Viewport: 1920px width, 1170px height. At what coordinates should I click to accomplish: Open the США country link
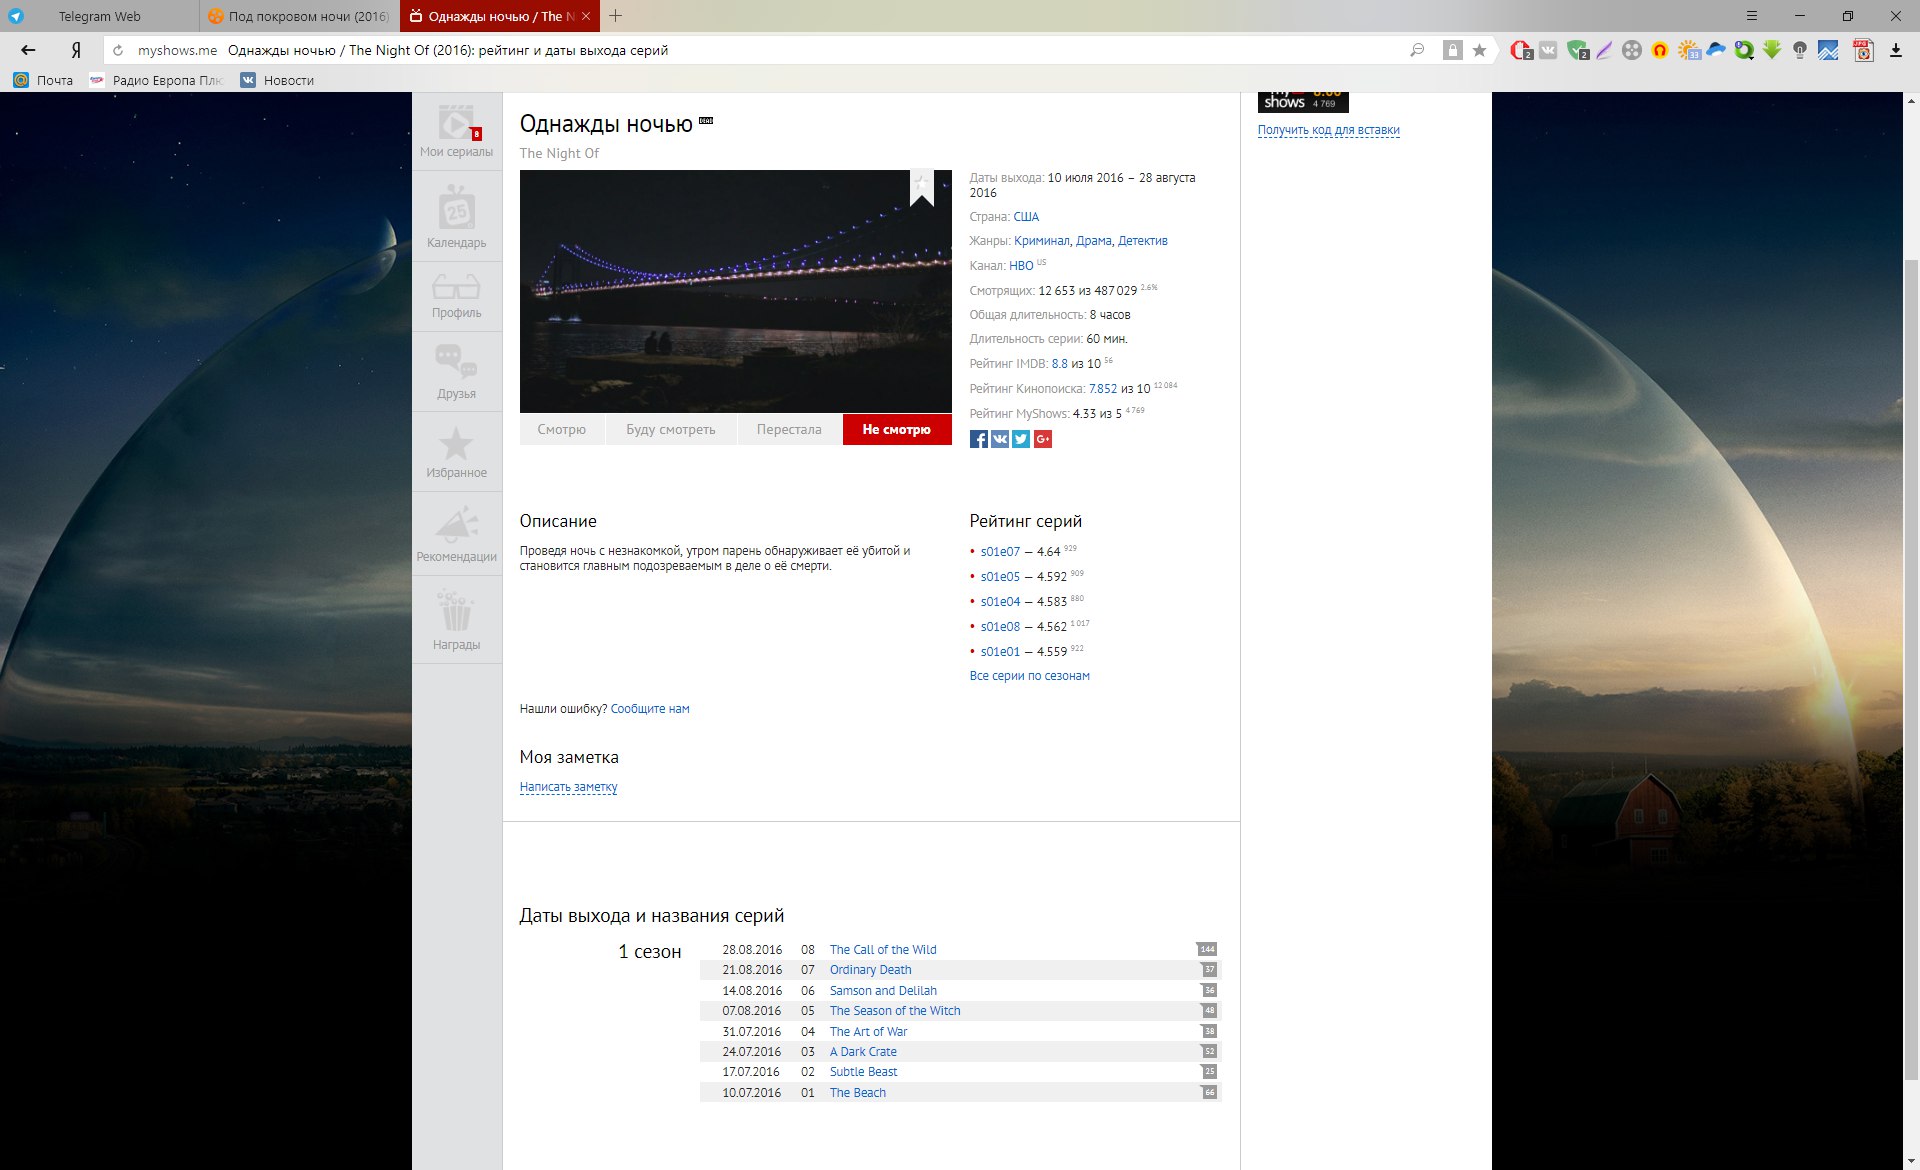point(1026,217)
